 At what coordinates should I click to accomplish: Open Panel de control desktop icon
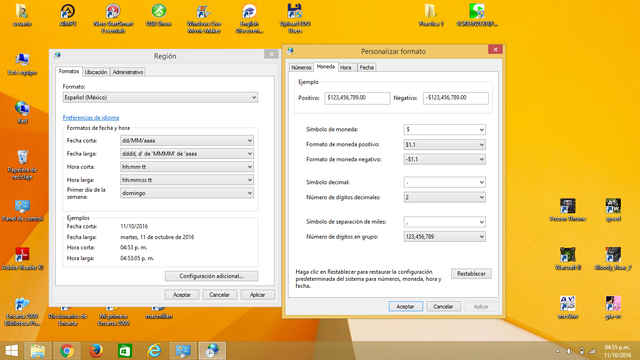coord(22,210)
